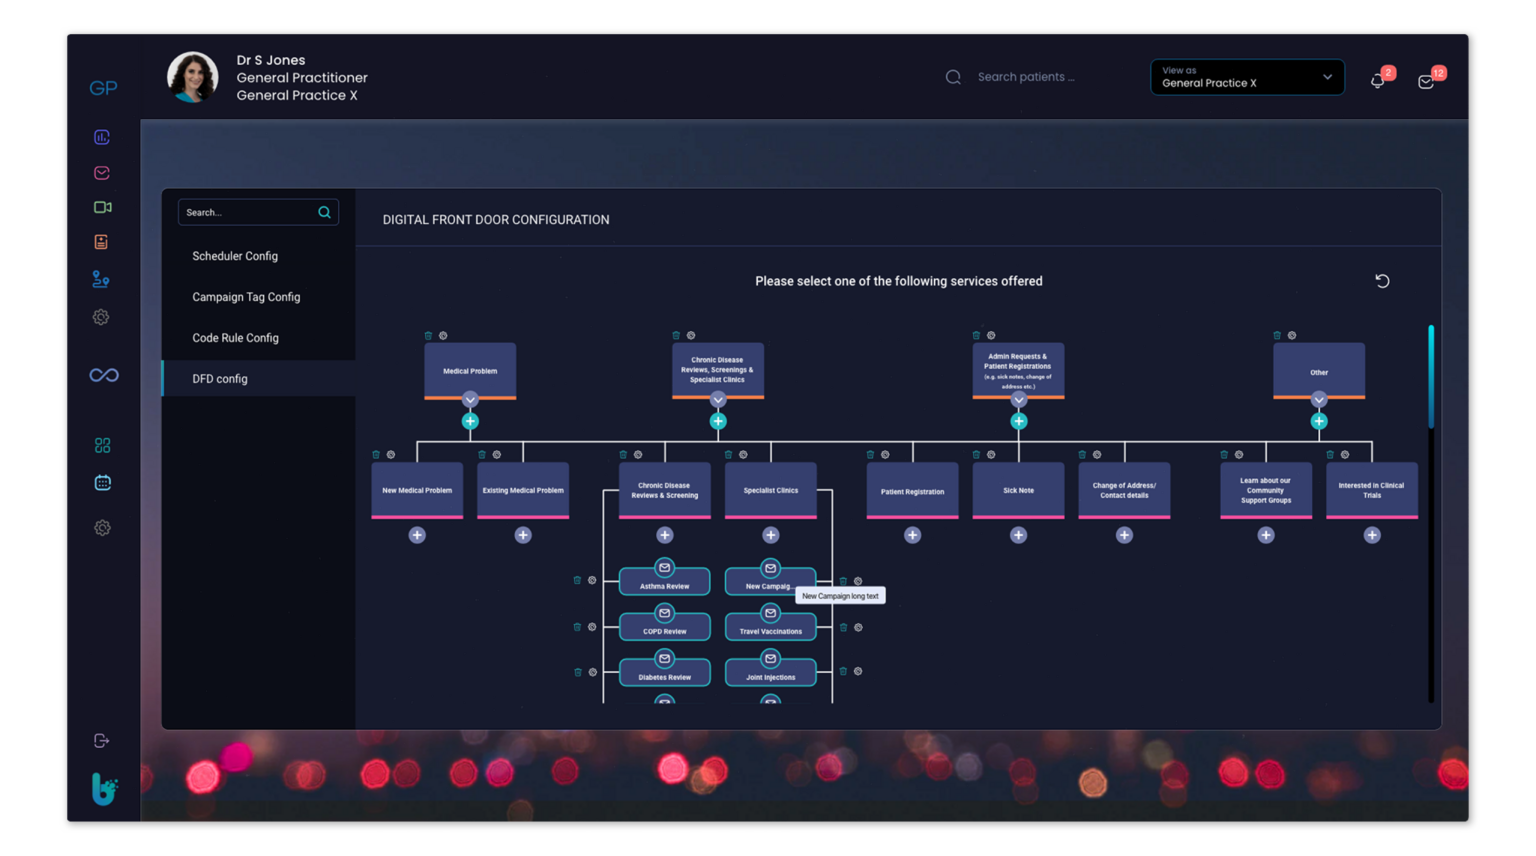Open the analytics dashboard icon in sidebar
The width and height of the screenshot is (1536, 856).
point(102,137)
